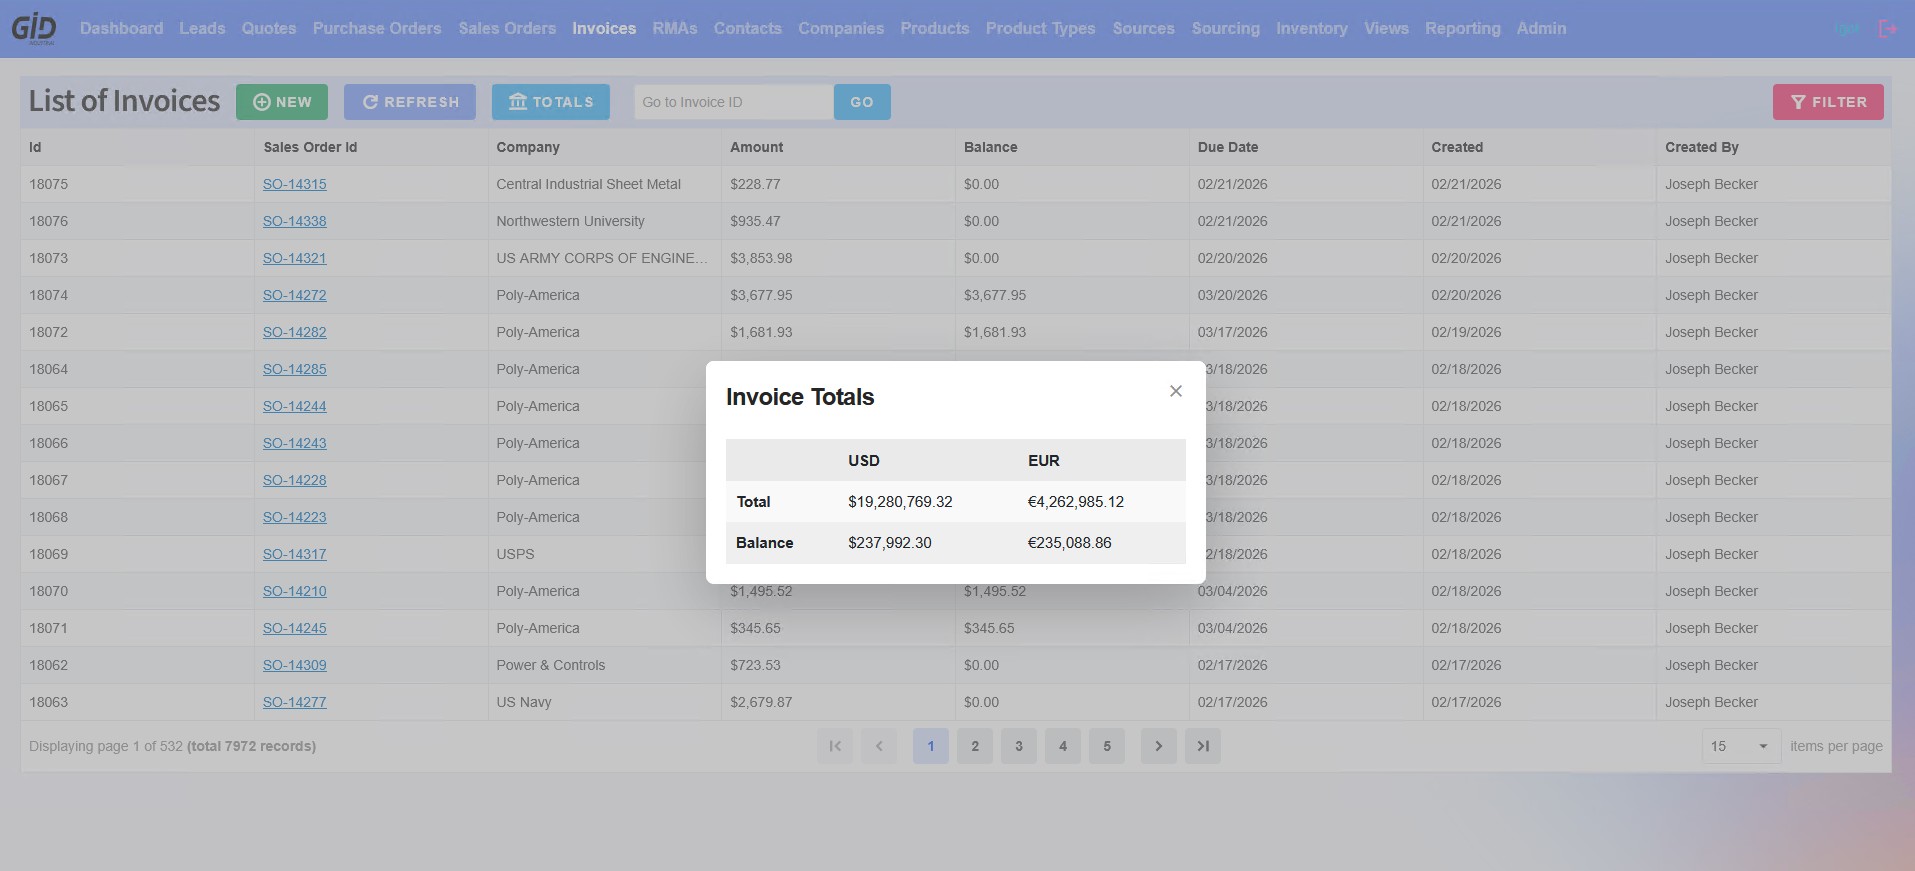Click the GiD logo
The height and width of the screenshot is (871, 1915).
tap(34, 29)
